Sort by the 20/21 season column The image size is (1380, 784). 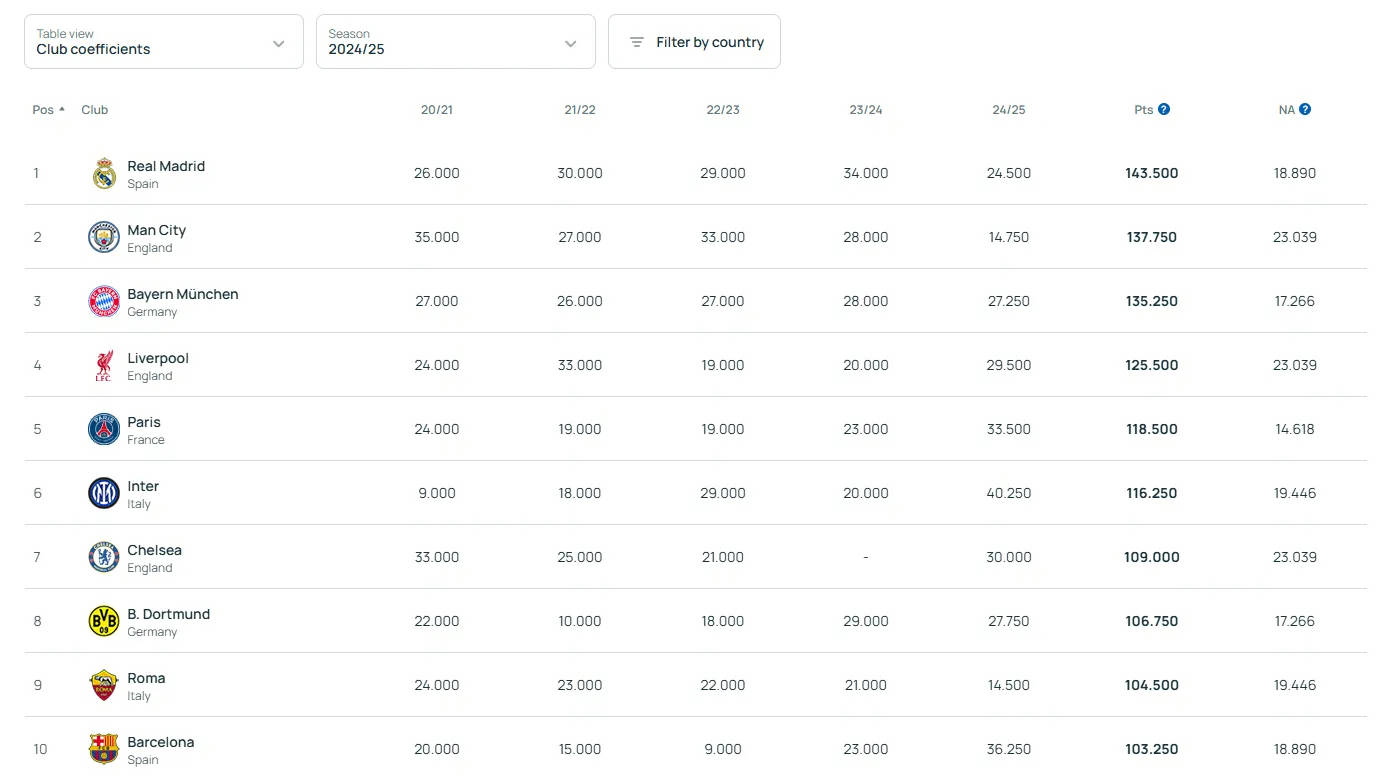pyautogui.click(x=437, y=110)
